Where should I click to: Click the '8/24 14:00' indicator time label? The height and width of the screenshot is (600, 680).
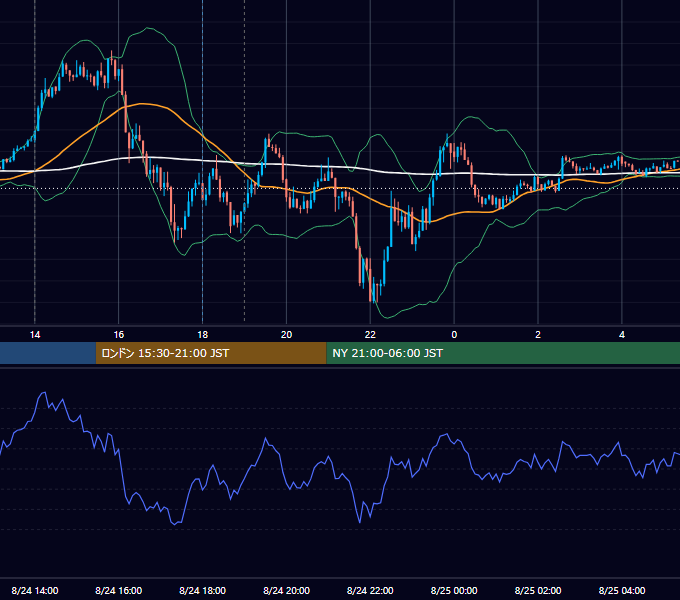[35, 590]
